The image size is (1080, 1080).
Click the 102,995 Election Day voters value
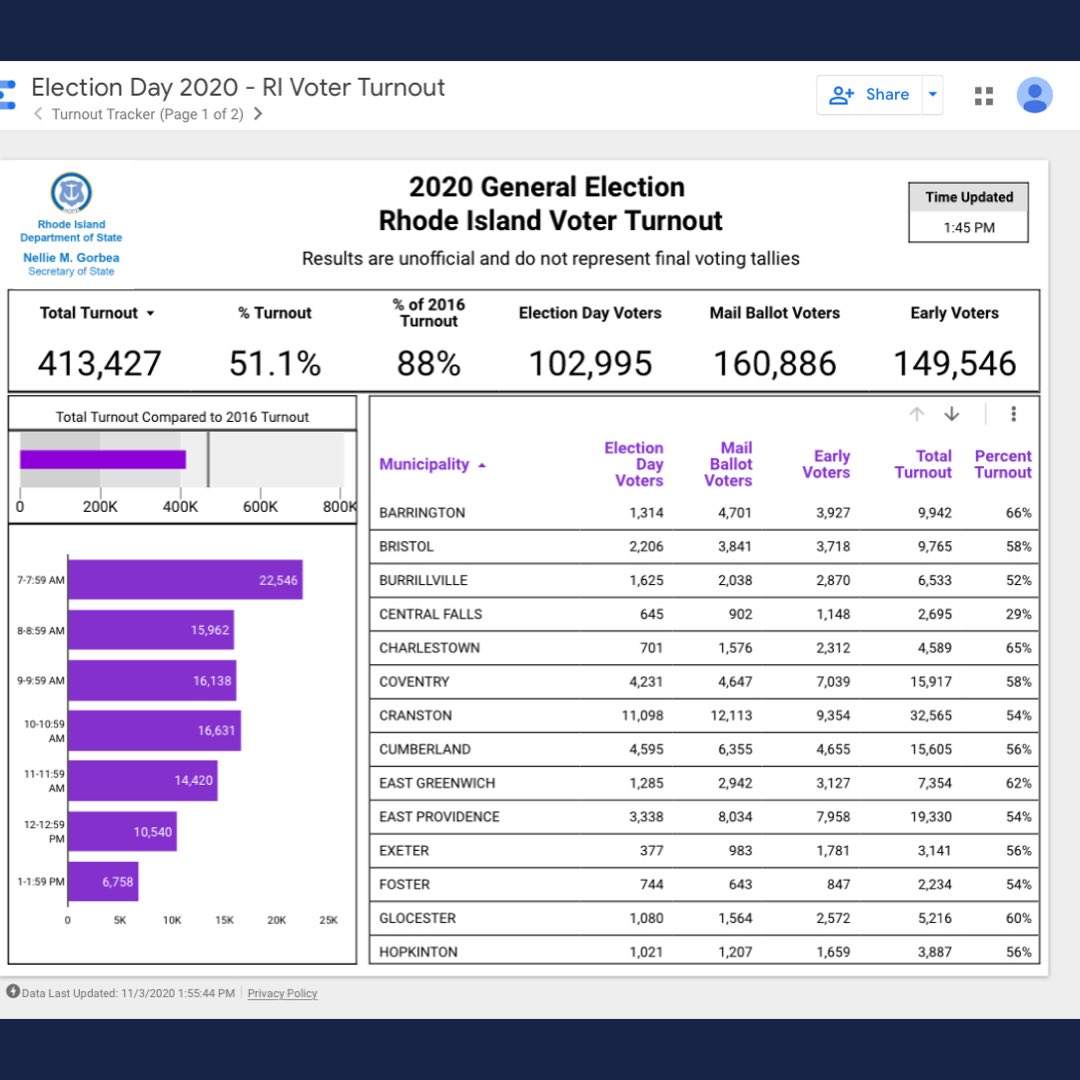[590, 364]
